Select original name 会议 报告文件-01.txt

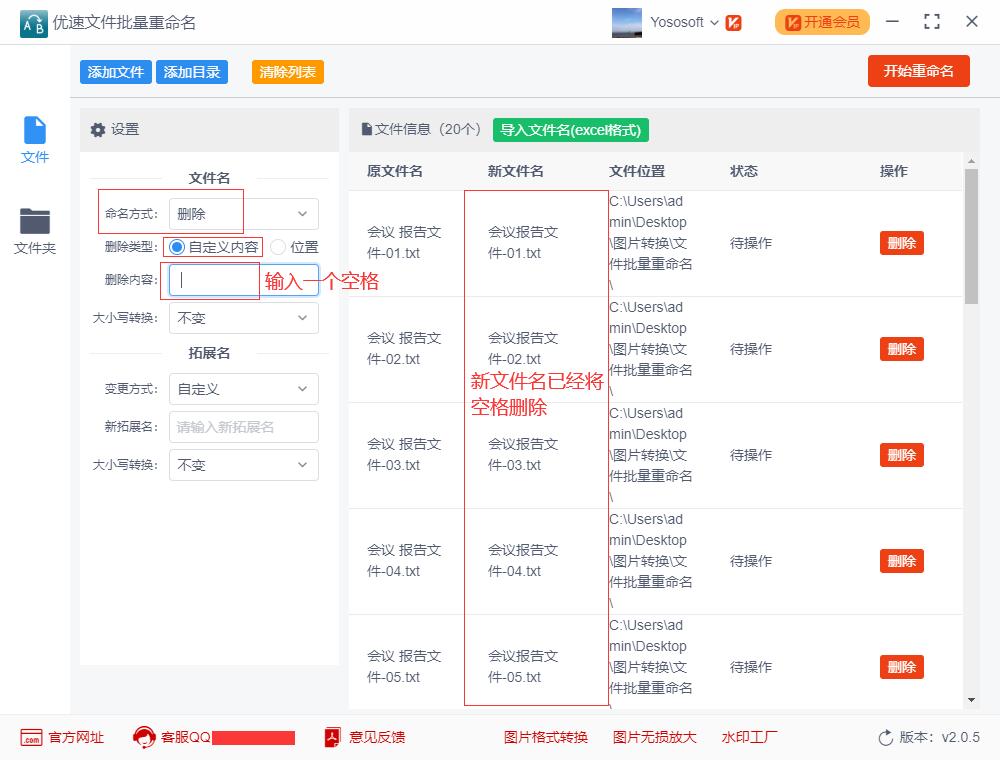[x=404, y=242]
